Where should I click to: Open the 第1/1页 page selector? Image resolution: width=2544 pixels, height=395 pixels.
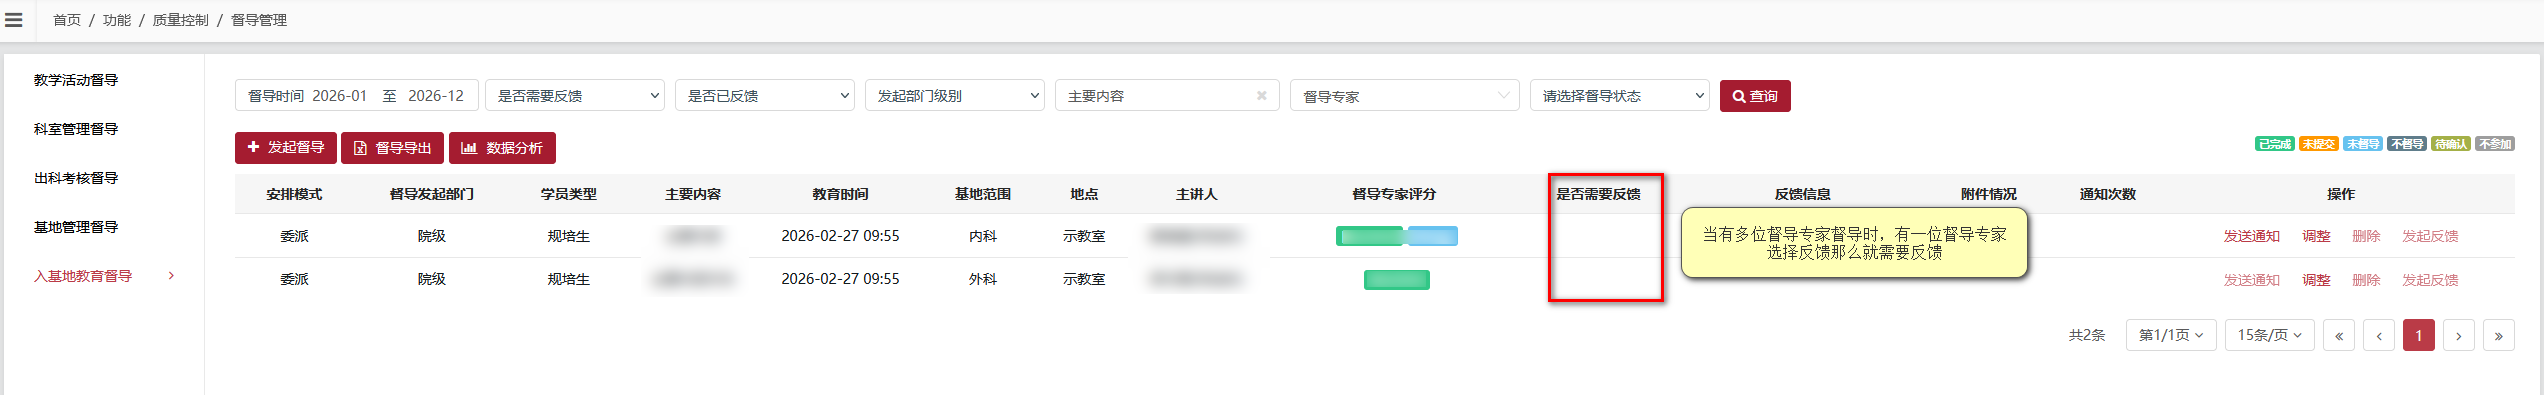[x=2171, y=335]
